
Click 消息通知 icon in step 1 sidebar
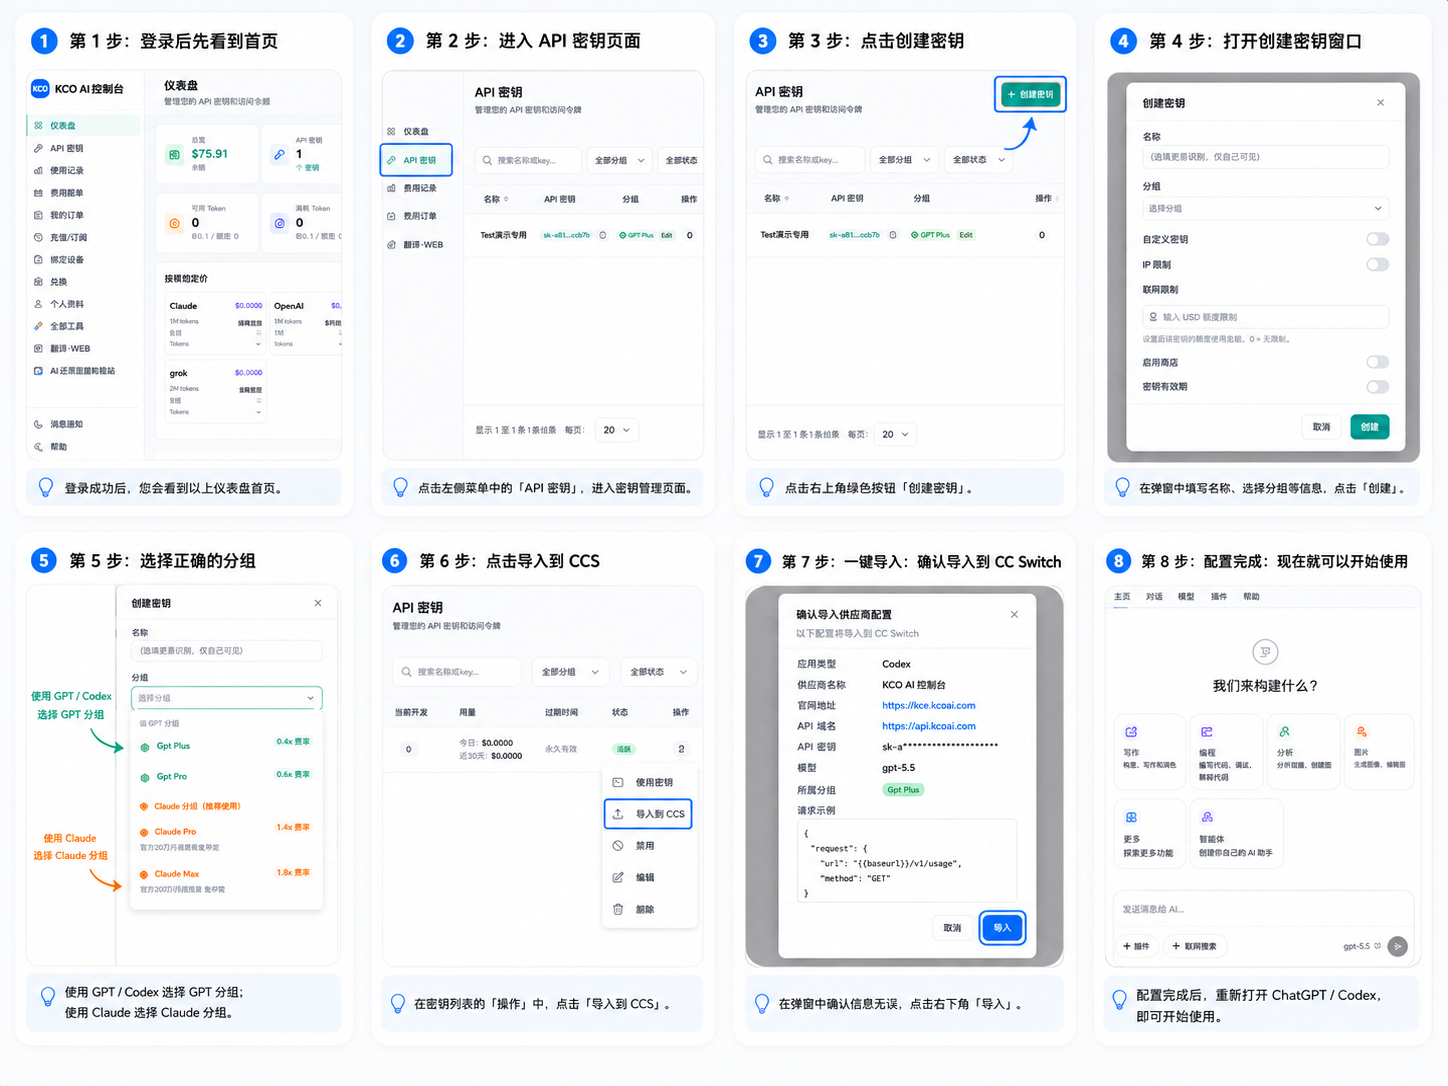(x=38, y=424)
